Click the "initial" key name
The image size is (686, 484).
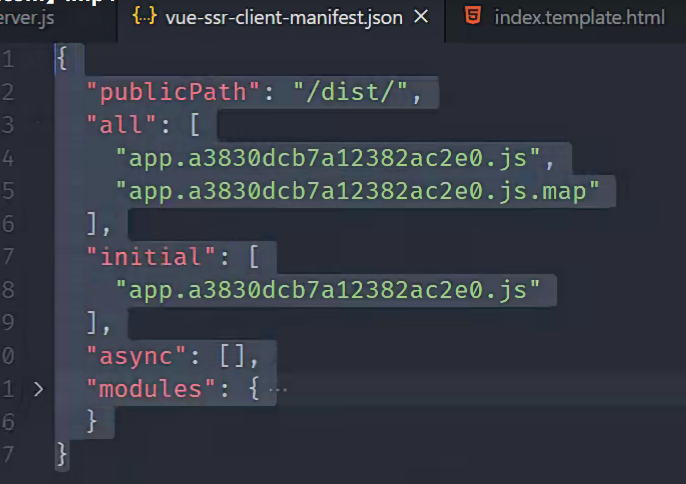coord(151,257)
